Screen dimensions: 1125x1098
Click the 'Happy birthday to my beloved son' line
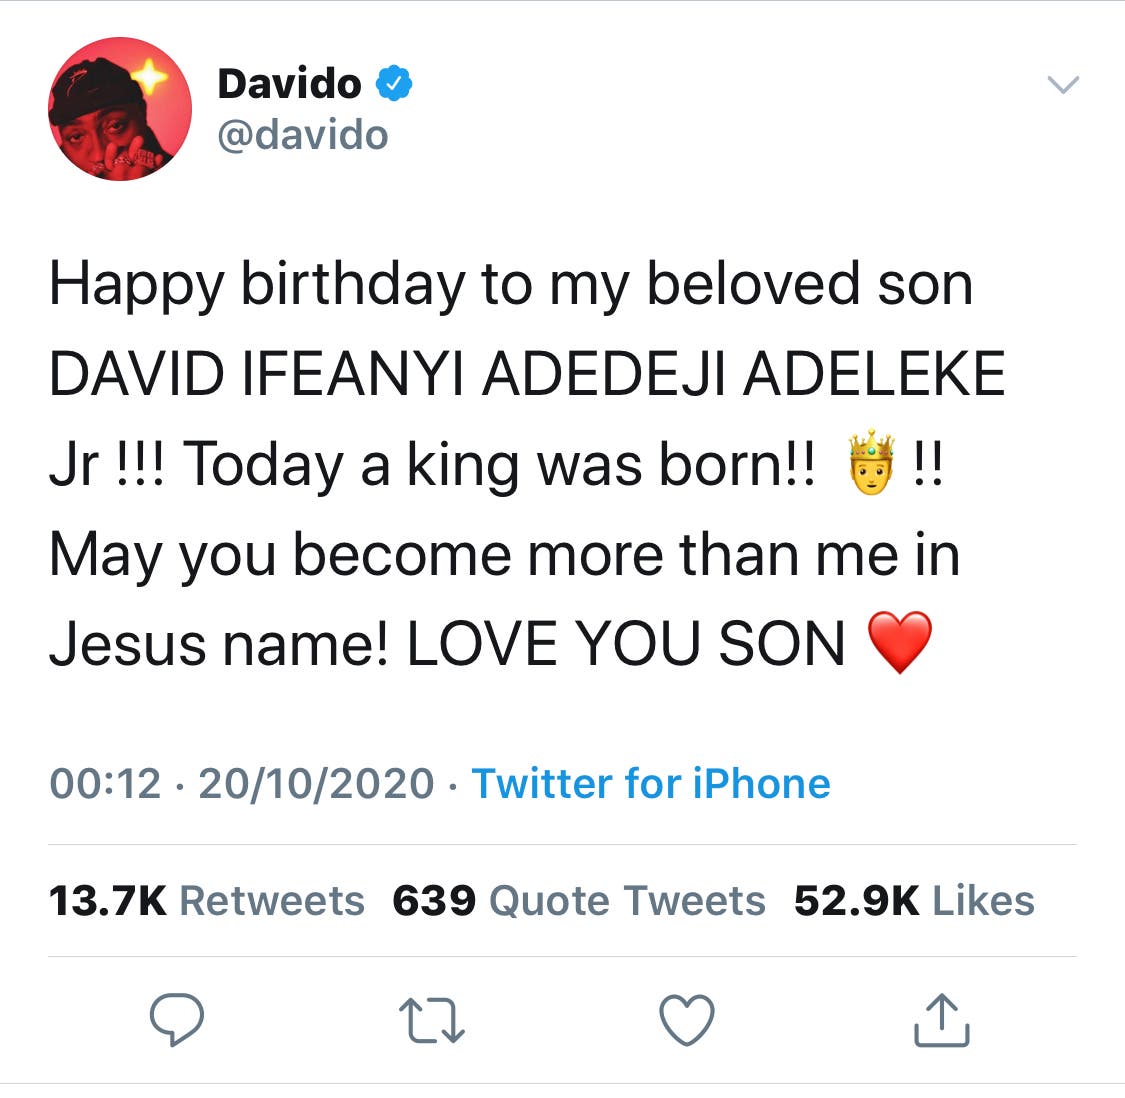(510, 284)
